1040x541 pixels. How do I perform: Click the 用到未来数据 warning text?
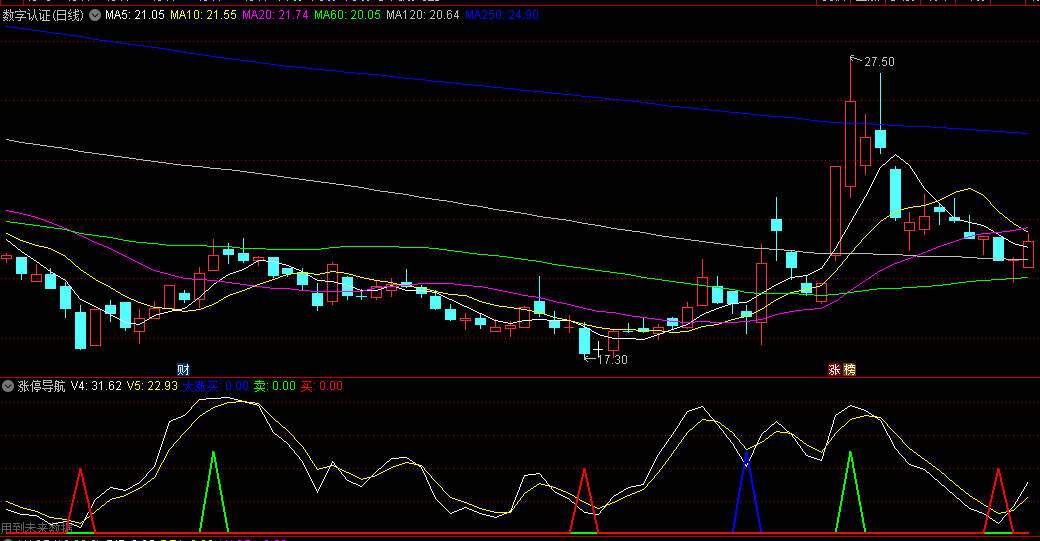point(36,528)
